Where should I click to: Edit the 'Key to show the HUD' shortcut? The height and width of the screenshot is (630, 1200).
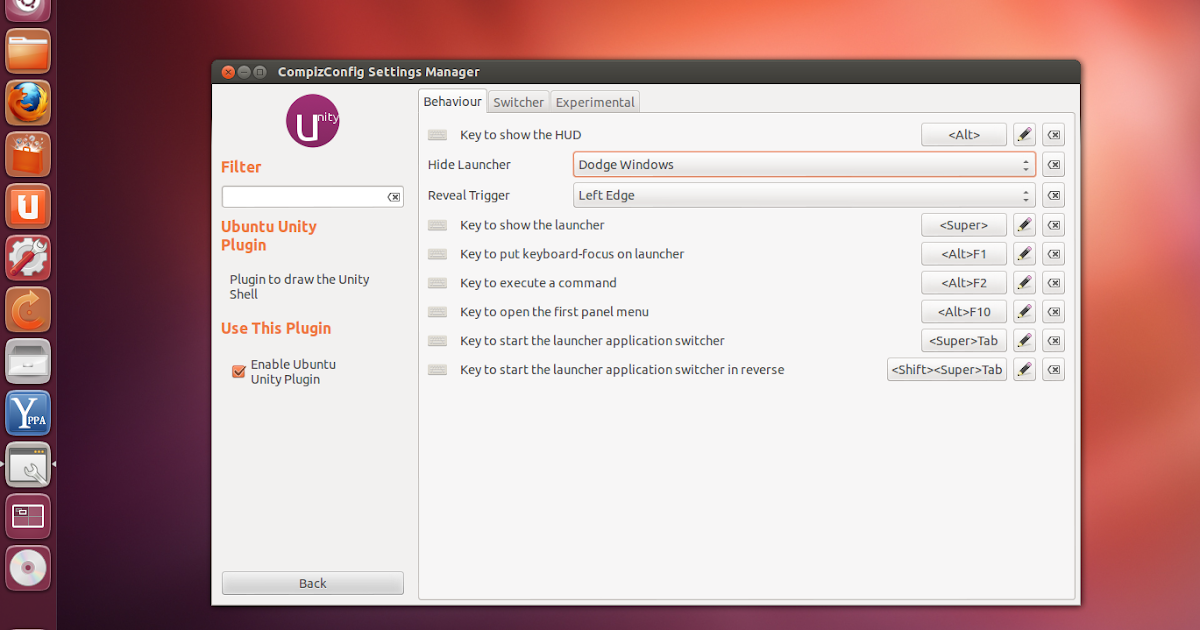1023,134
